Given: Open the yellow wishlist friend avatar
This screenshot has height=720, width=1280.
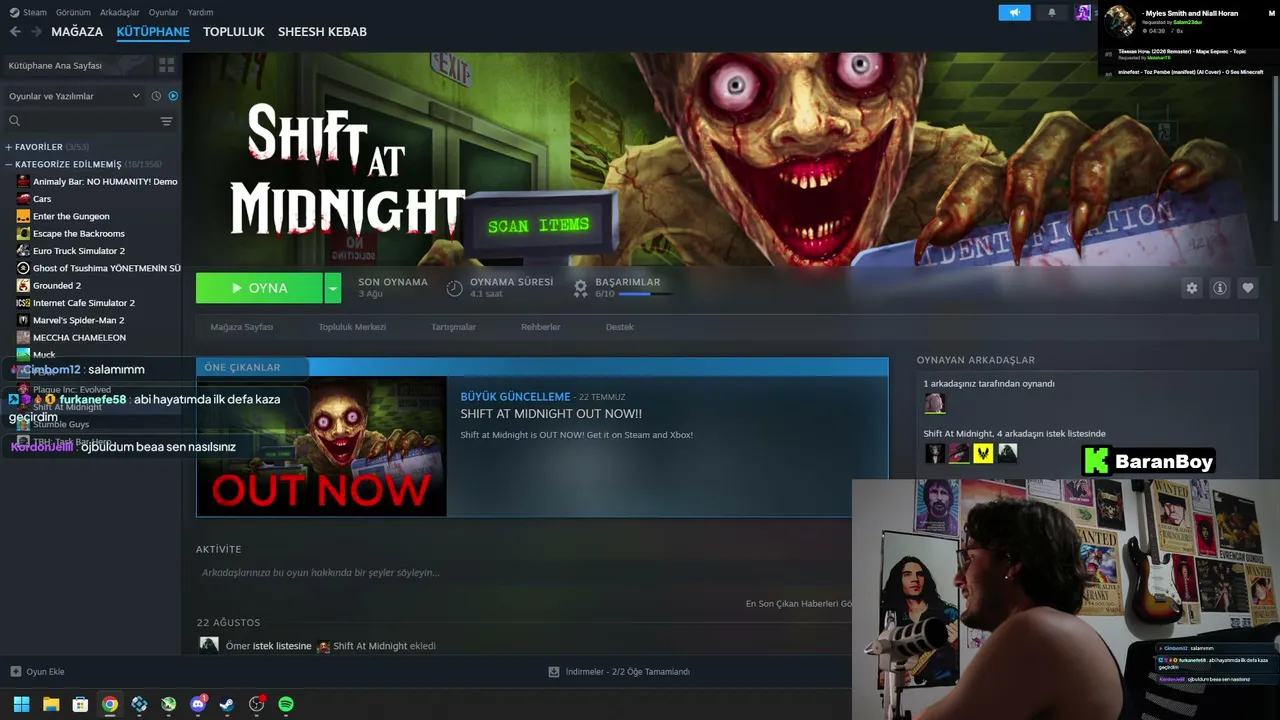Looking at the screenshot, I should click(983, 453).
